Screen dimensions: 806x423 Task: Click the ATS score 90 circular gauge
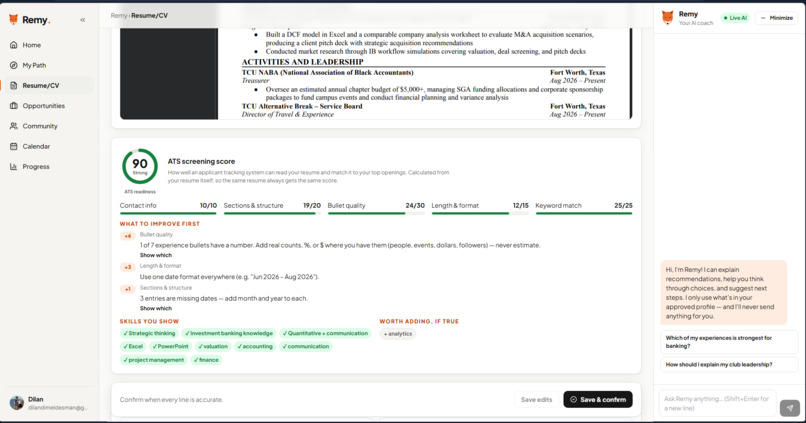pyautogui.click(x=140, y=167)
